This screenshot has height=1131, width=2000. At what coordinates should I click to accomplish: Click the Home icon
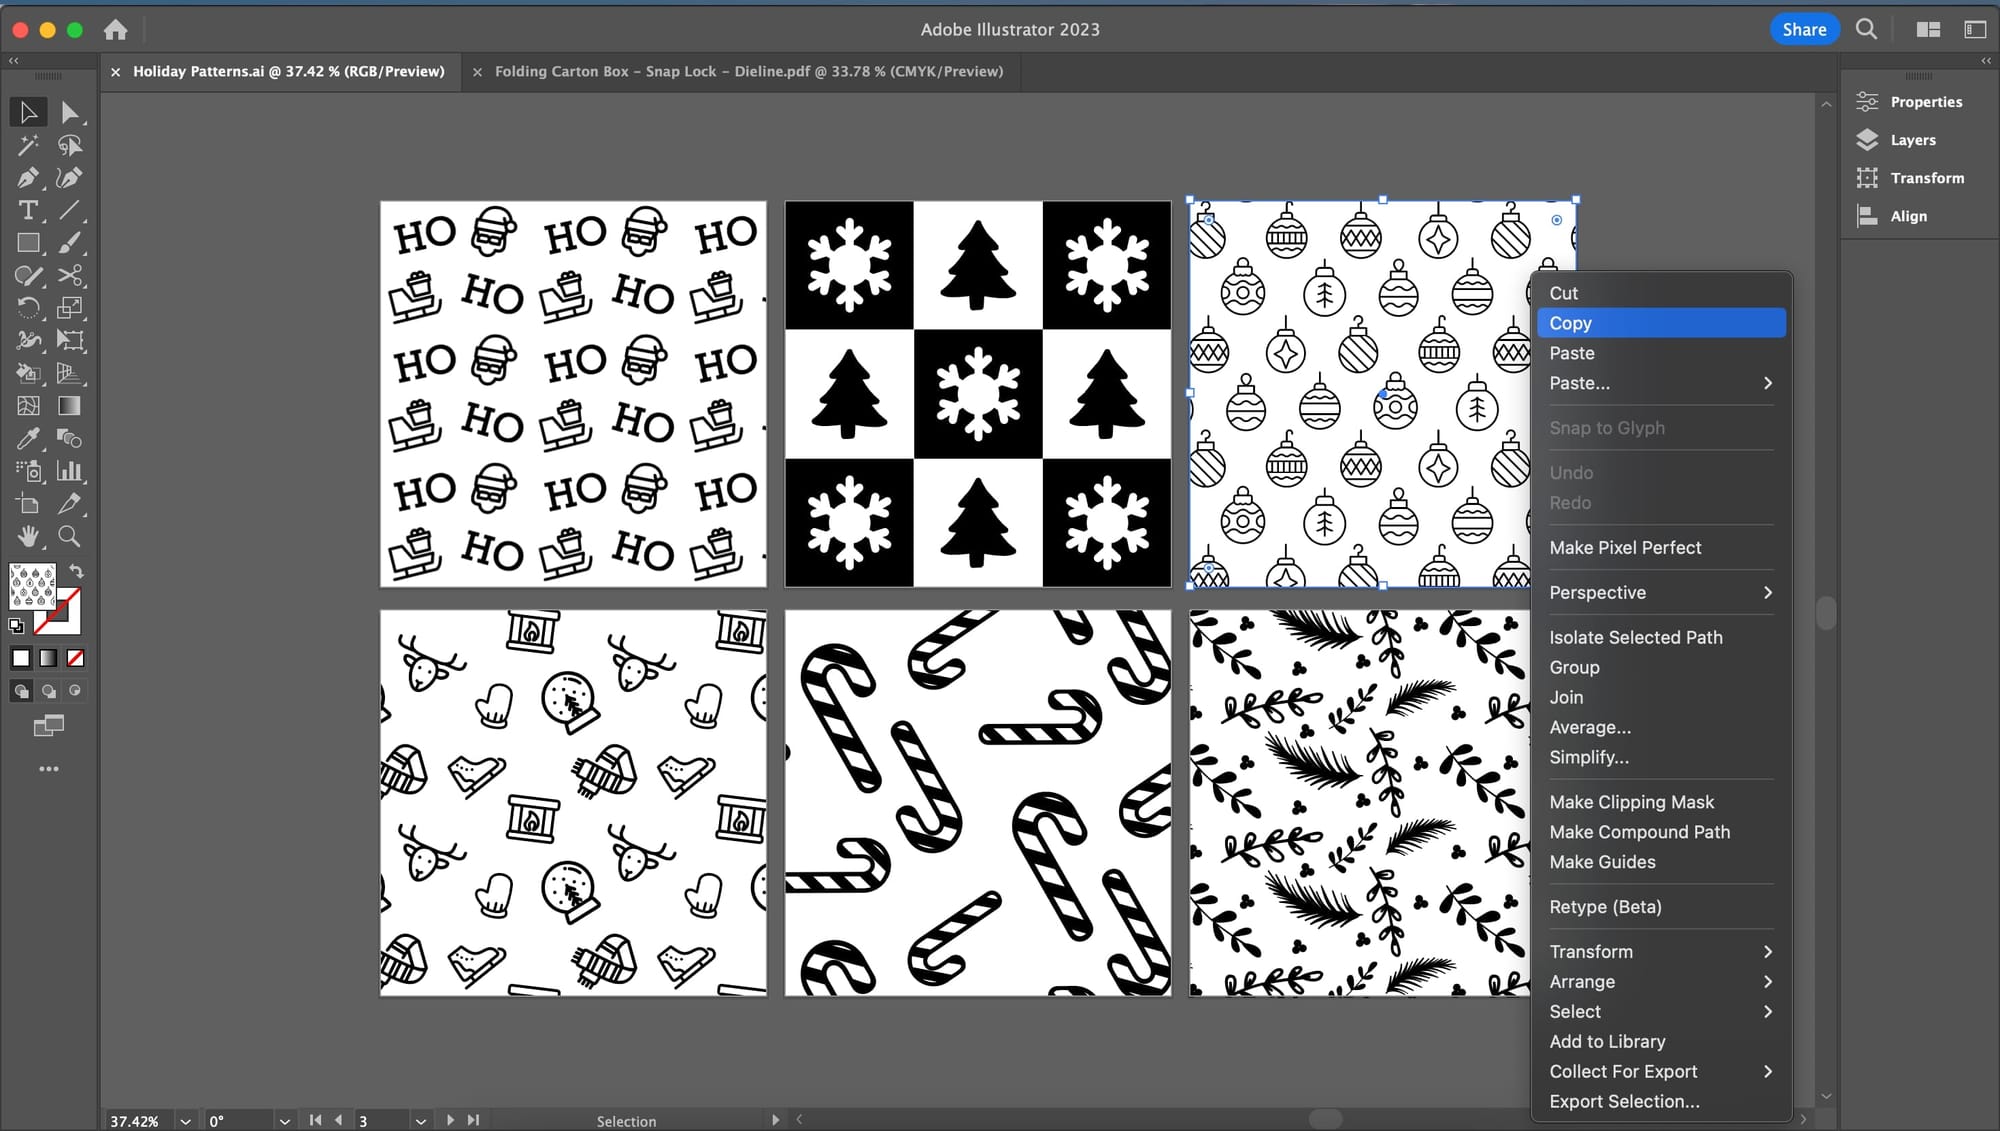click(x=116, y=30)
